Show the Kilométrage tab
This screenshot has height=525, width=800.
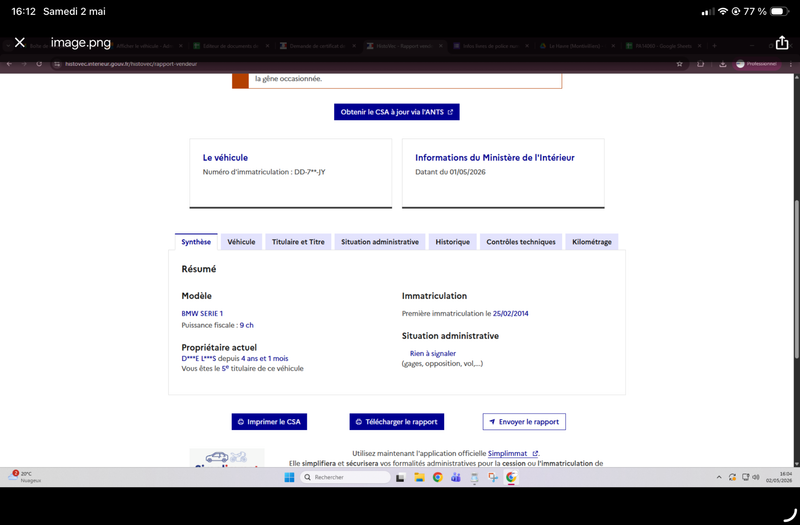(x=592, y=242)
